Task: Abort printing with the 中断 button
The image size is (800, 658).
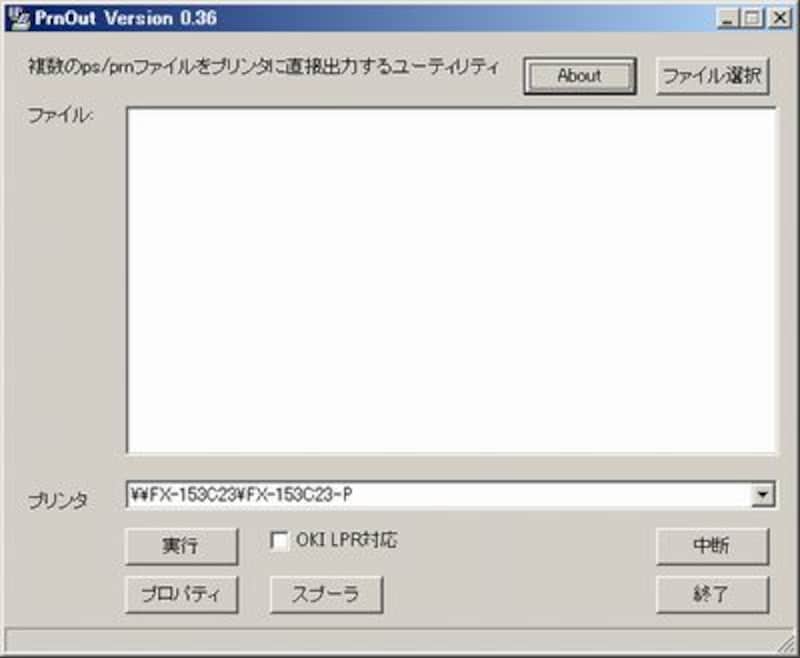Action: click(x=712, y=546)
